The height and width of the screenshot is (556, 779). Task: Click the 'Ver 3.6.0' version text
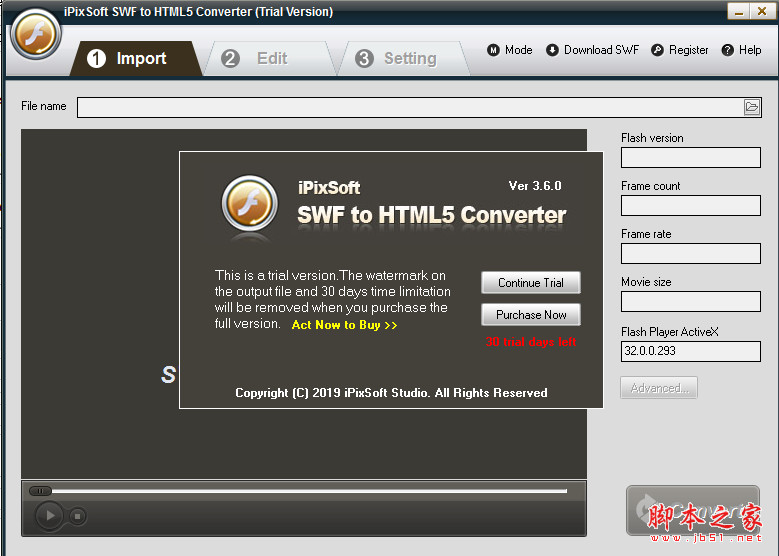(535, 186)
